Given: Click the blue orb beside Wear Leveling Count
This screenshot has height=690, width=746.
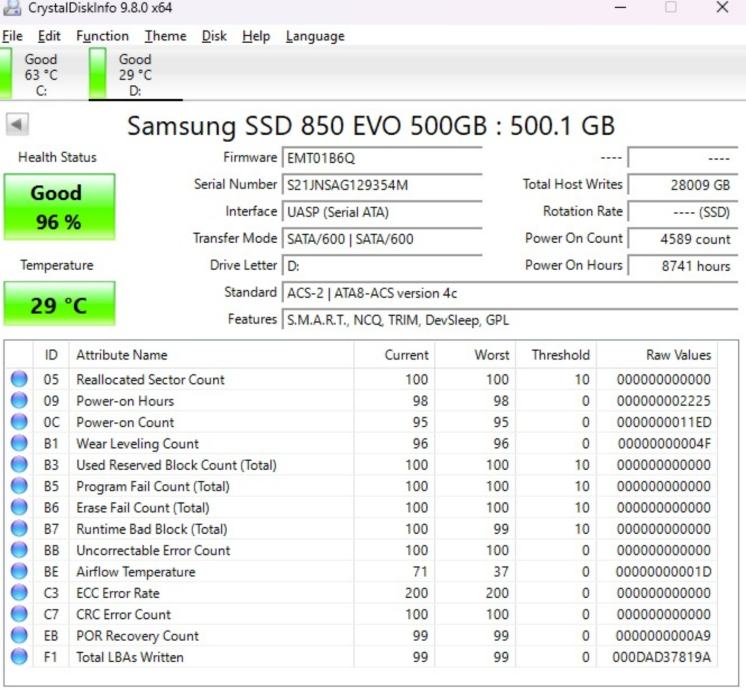Looking at the screenshot, I should click(20, 444).
